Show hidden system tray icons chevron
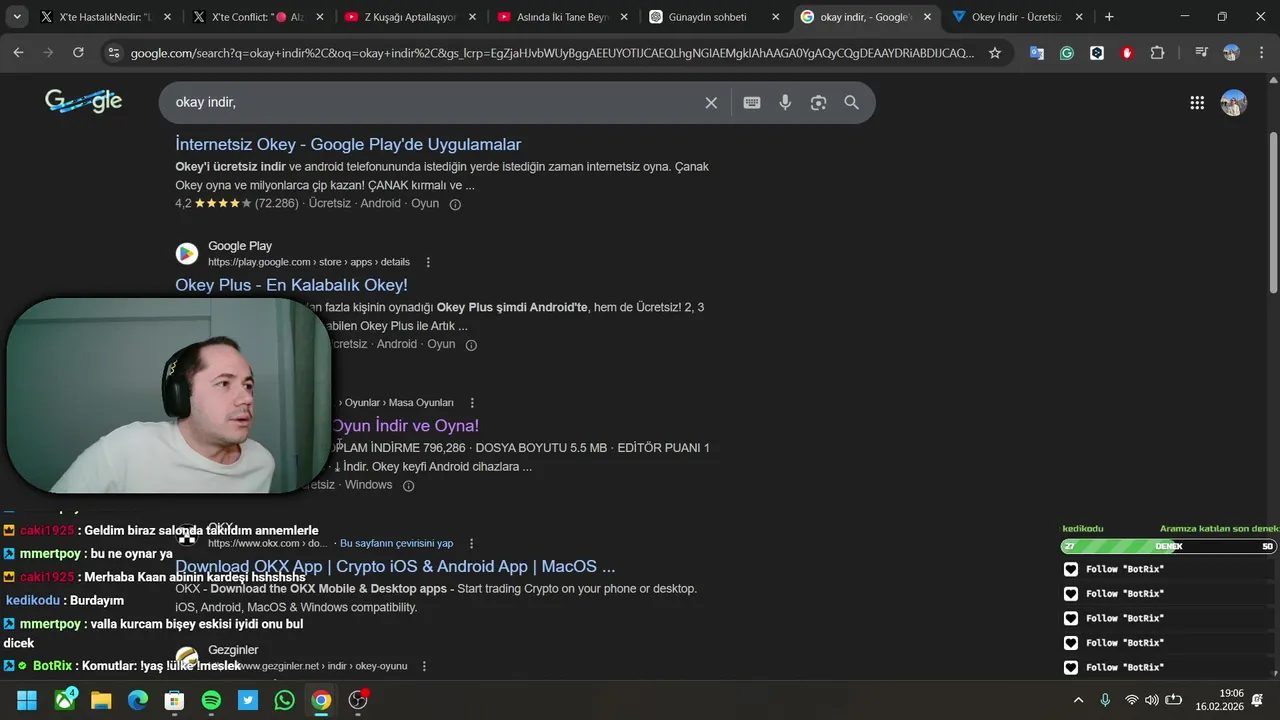This screenshot has height=720, width=1280. point(1078,700)
